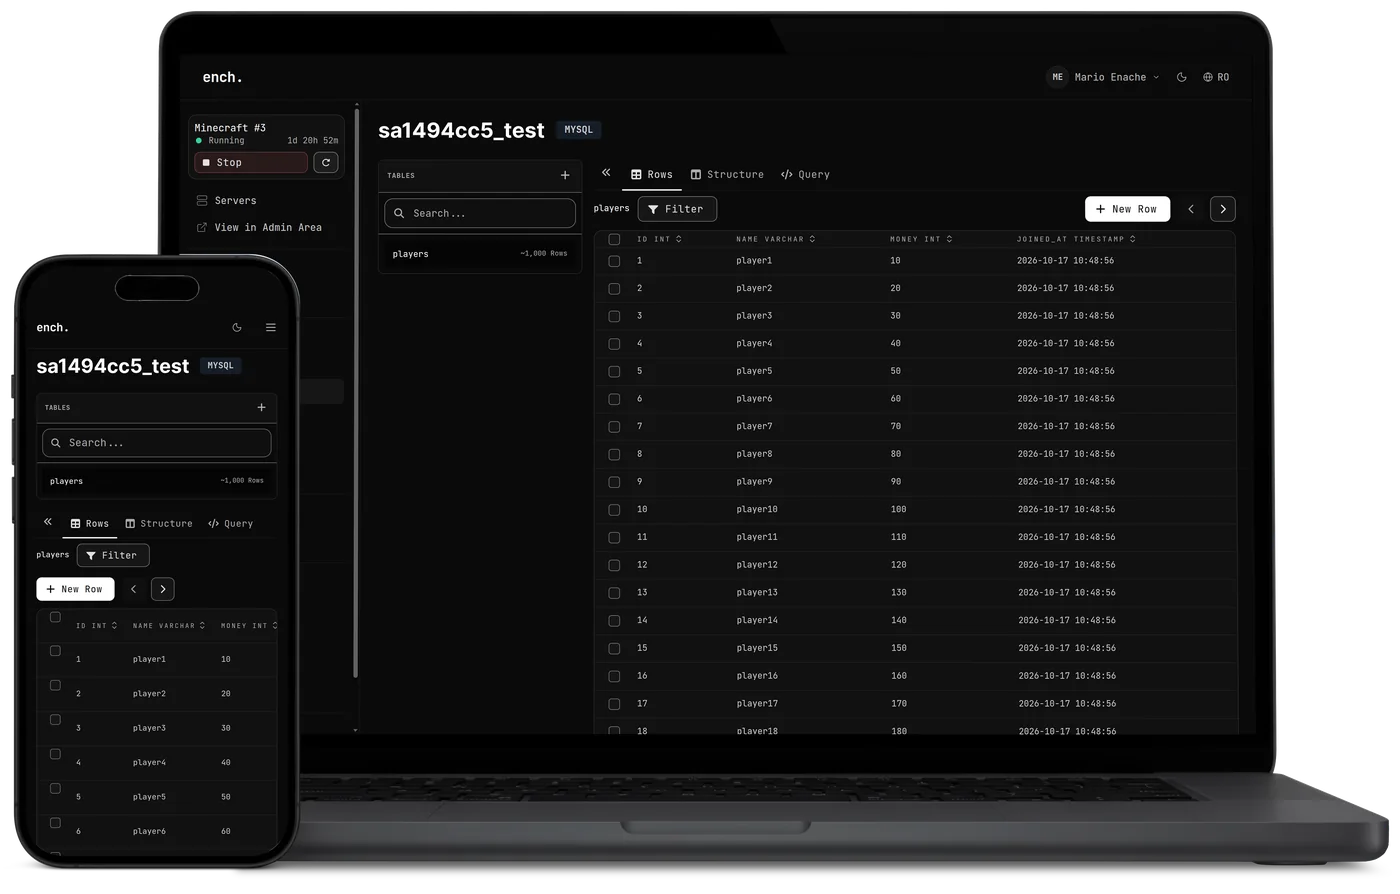Select all rows checkbox in laptop table header

(614, 239)
